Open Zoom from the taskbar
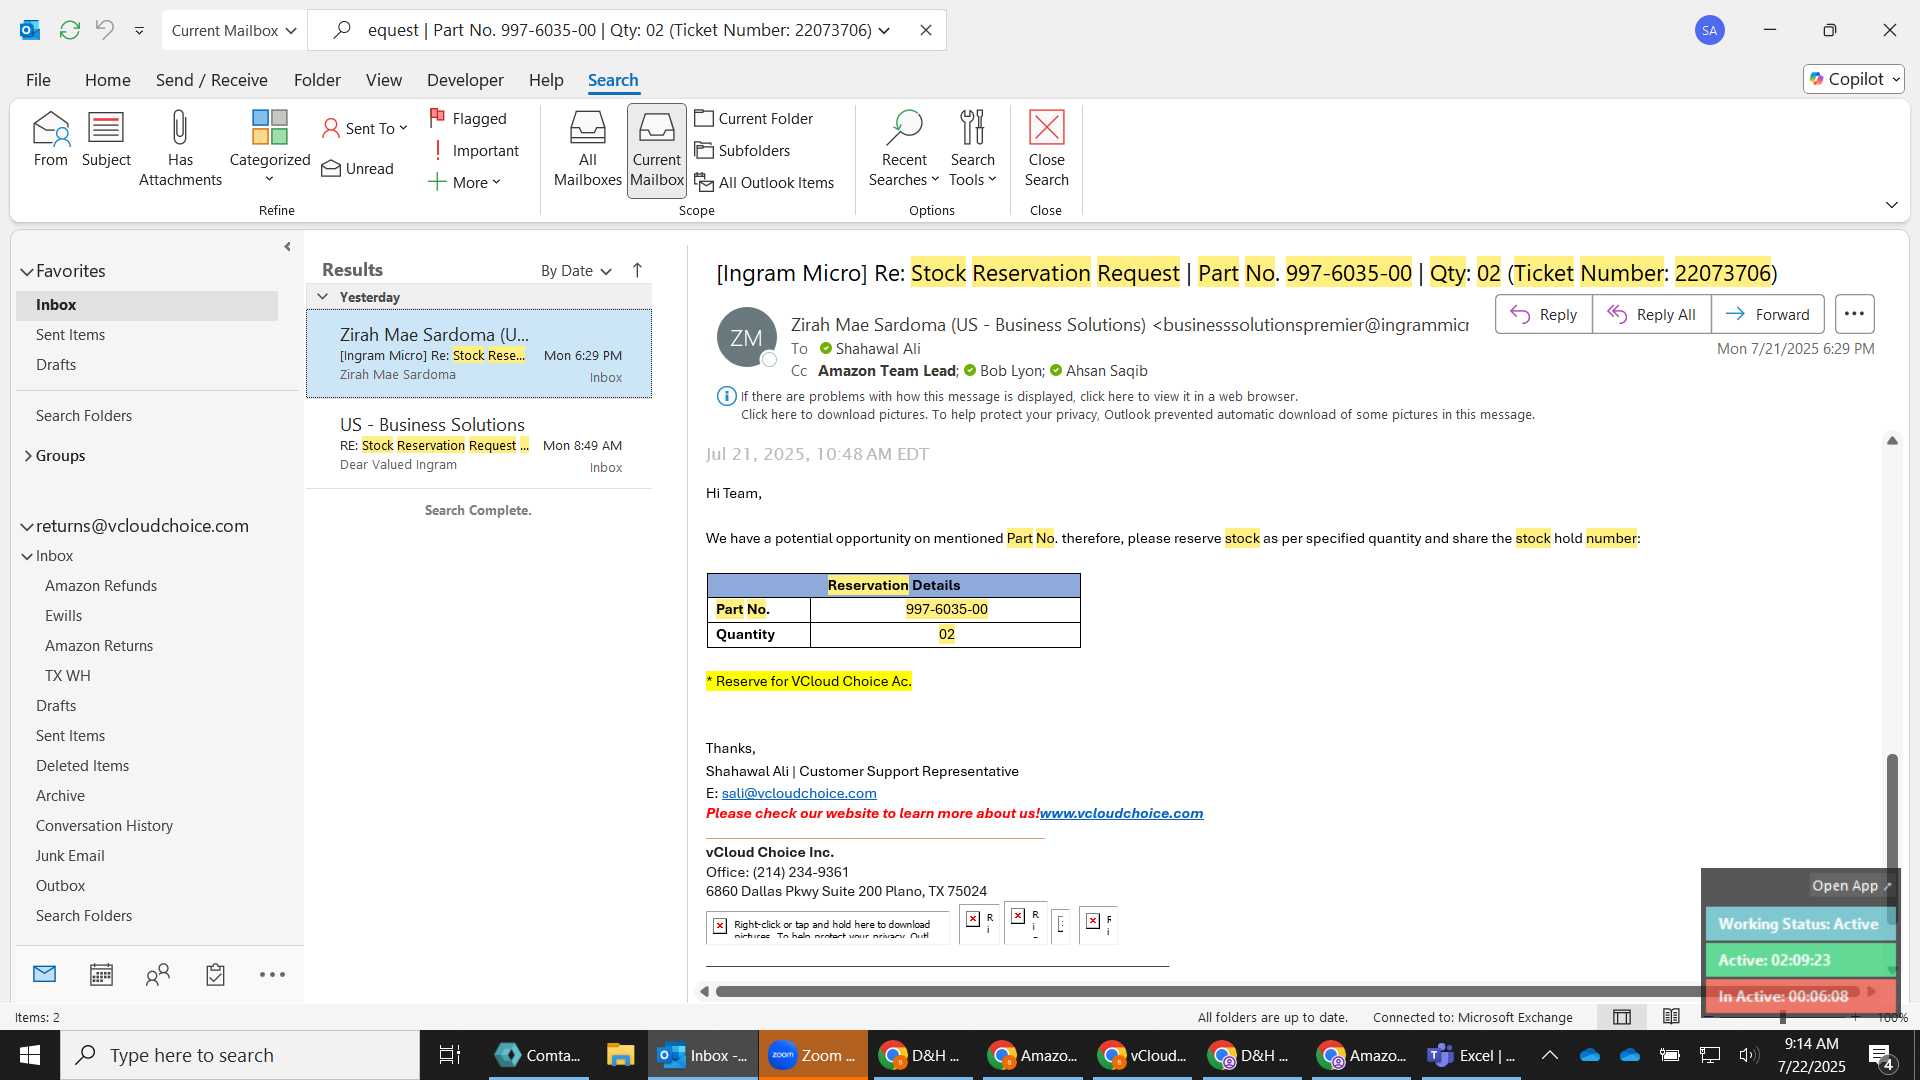This screenshot has height=1080, width=1920. coord(812,1055)
